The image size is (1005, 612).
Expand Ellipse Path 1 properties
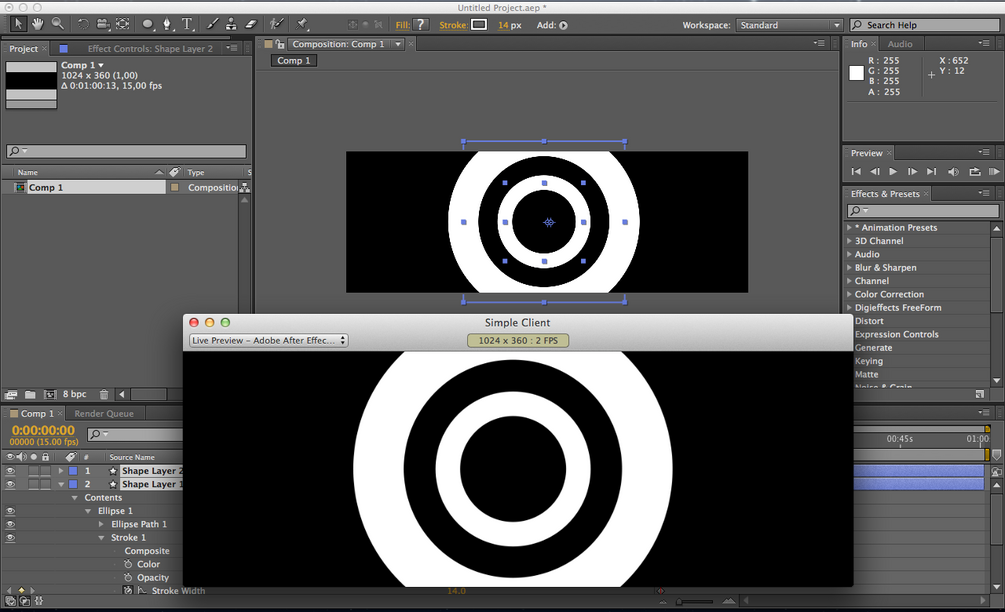click(x=101, y=525)
